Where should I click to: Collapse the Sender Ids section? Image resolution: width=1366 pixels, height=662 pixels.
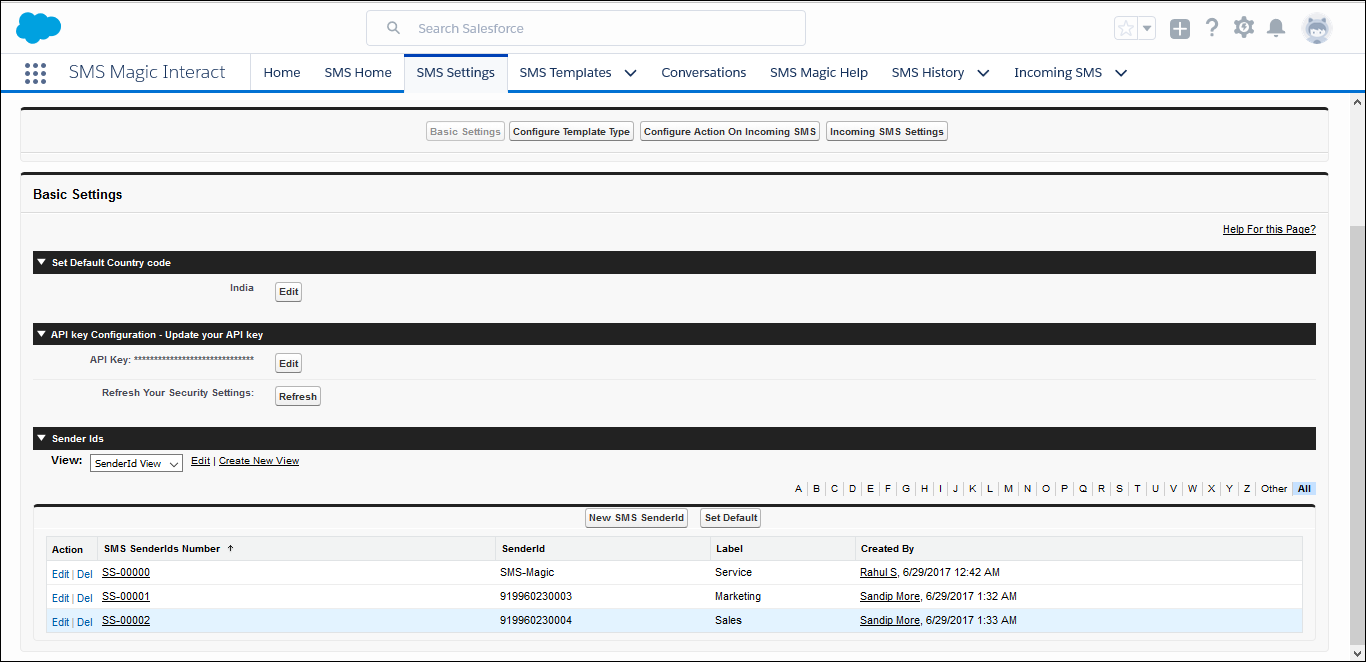(x=42, y=439)
